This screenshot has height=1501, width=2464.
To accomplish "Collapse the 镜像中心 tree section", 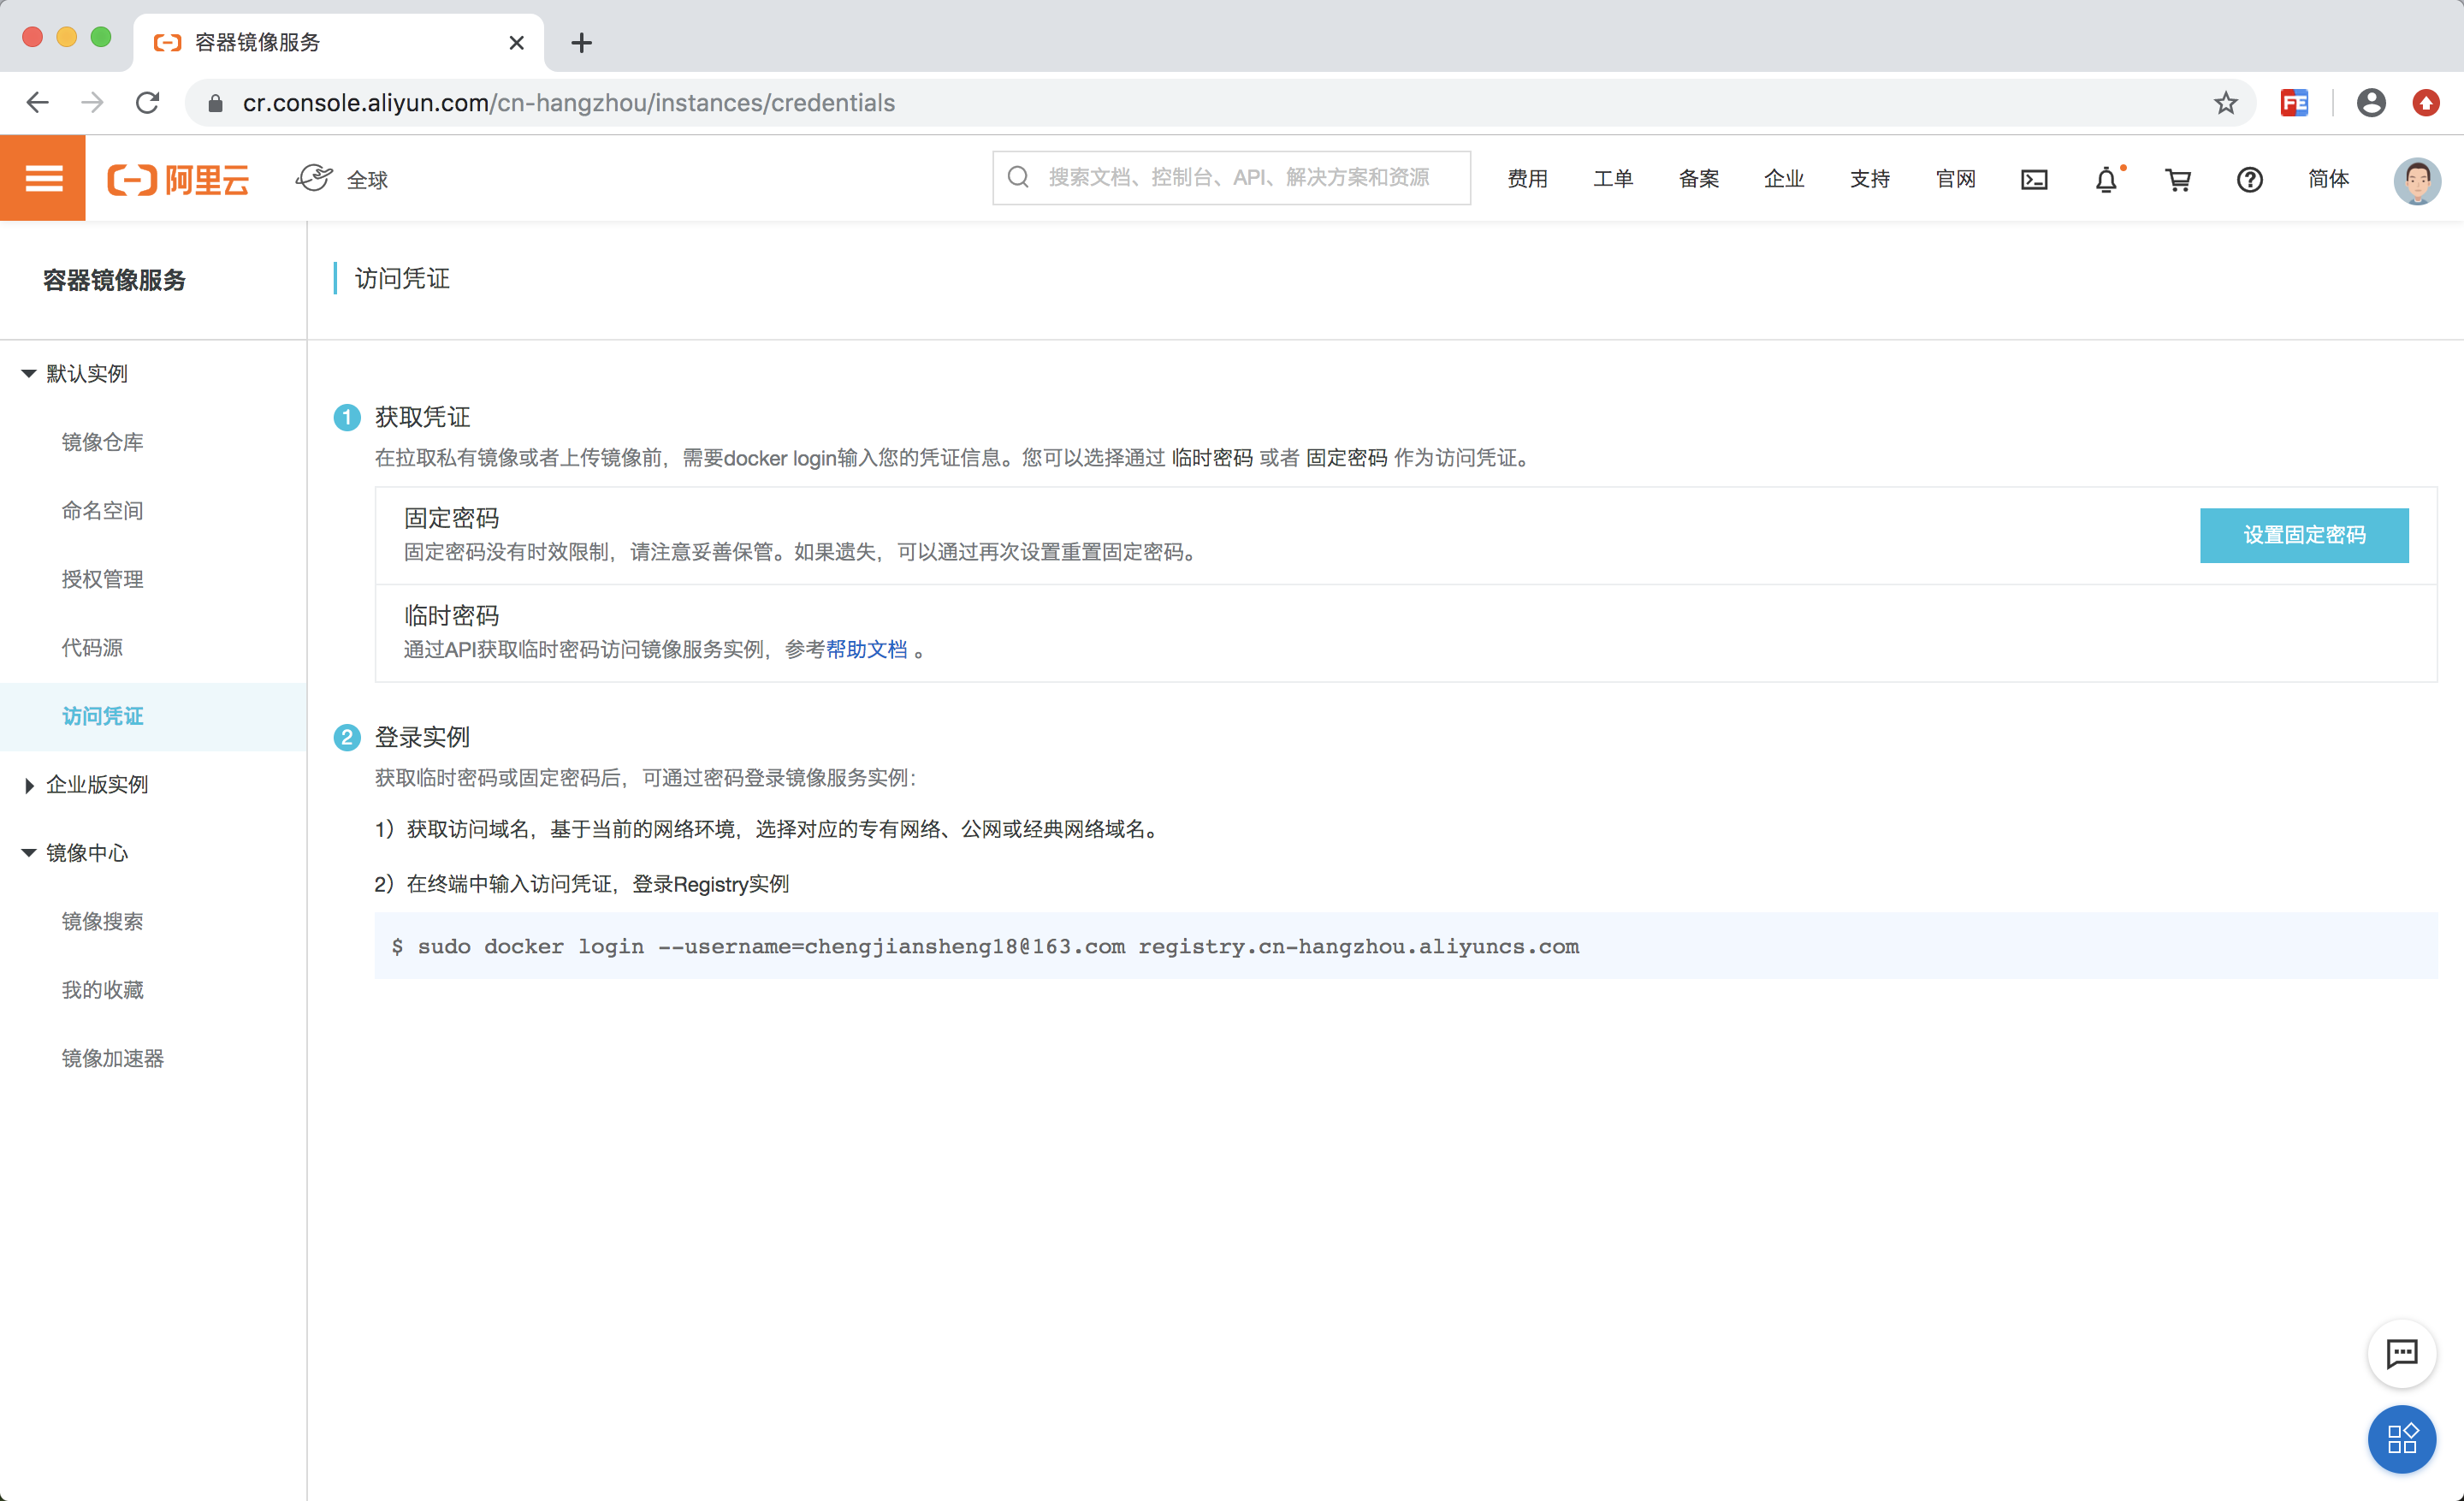I will tap(29, 853).
